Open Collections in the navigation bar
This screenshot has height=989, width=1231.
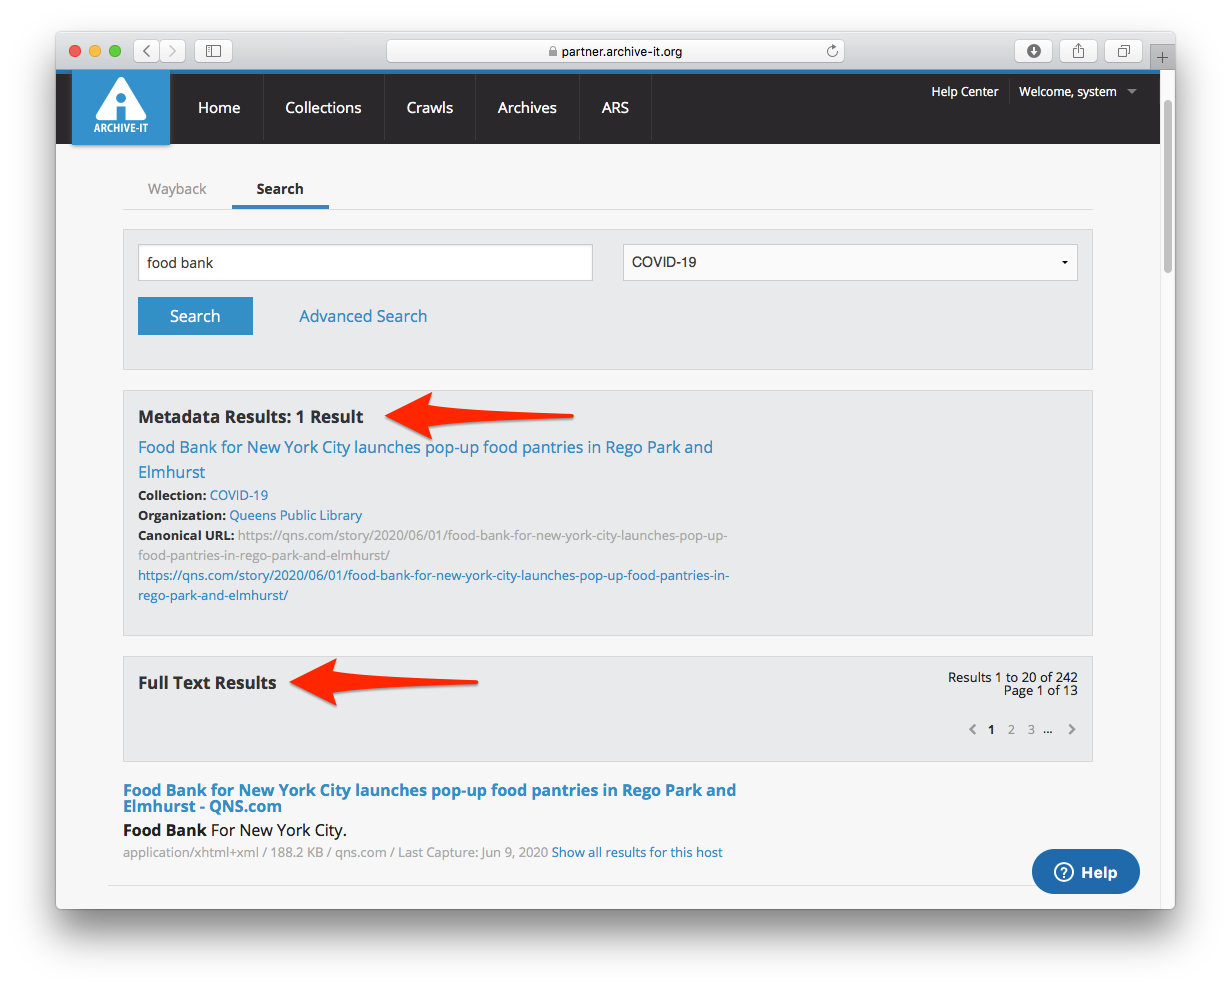[x=323, y=108]
